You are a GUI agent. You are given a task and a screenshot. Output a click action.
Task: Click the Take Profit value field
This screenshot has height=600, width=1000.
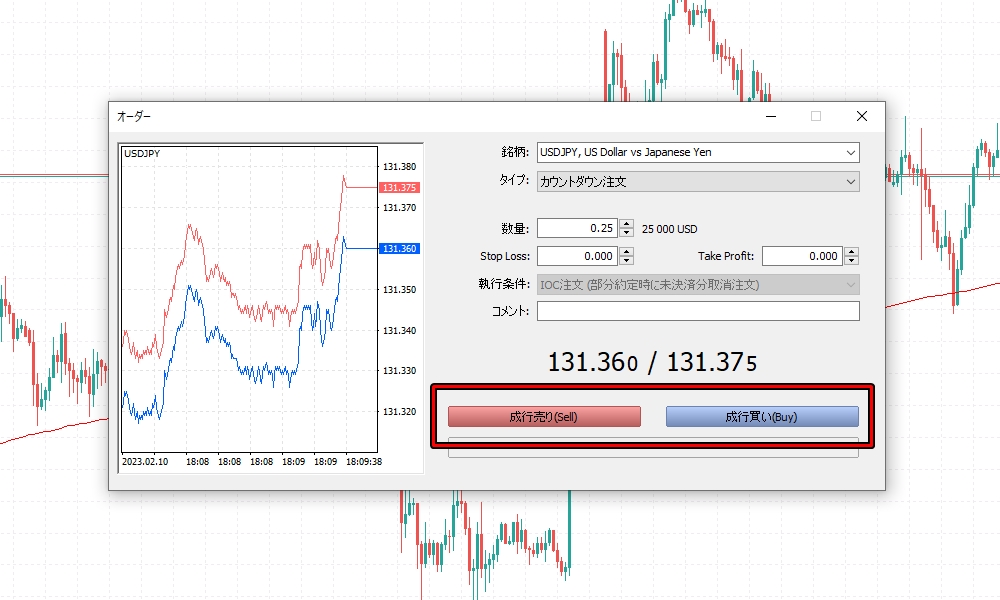pyautogui.click(x=801, y=256)
